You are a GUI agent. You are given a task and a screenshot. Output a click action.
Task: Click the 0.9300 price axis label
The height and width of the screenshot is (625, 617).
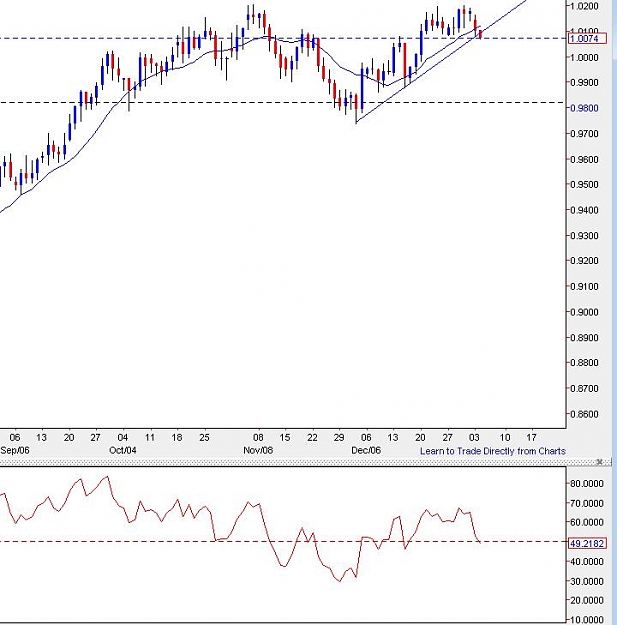pyautogui.click(x=584, y=236)
